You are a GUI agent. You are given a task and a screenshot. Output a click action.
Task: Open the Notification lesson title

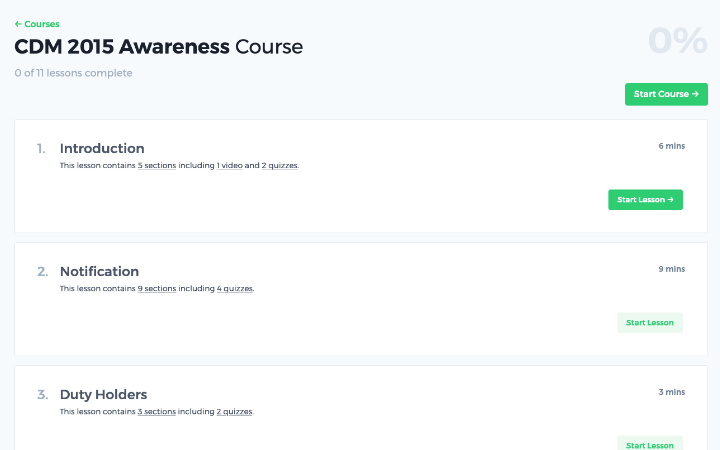coord(99,271)
